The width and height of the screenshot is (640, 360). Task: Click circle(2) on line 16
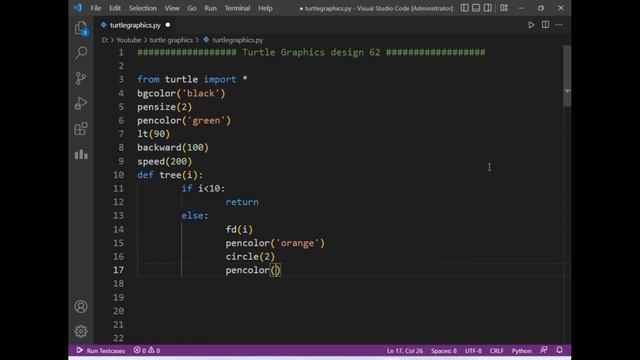click(250, 256)
